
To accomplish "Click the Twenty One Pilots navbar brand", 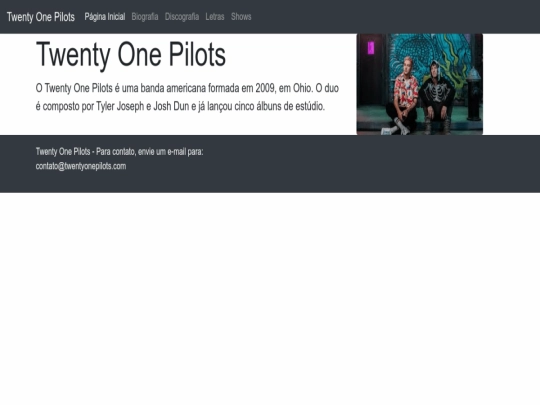I will pos(41,17).
